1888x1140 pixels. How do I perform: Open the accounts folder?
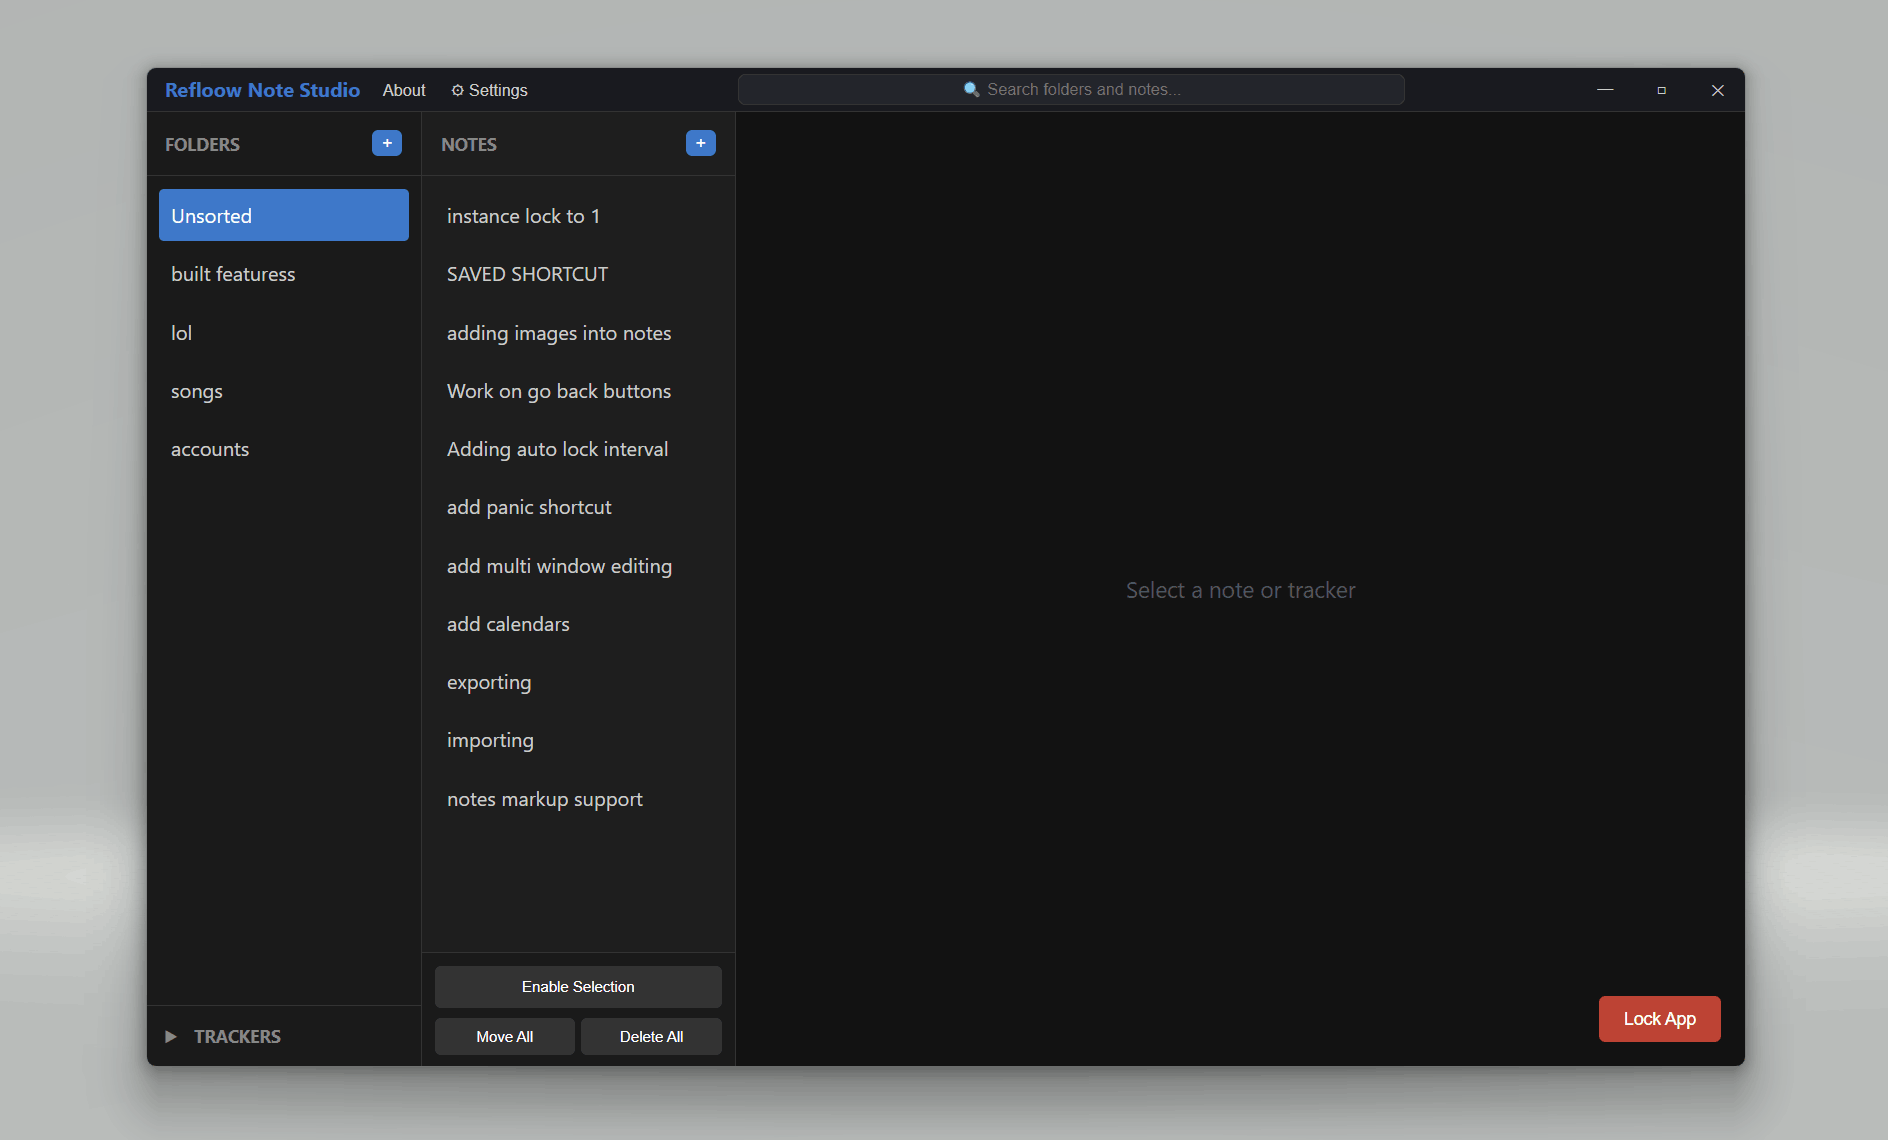[210, 449]
